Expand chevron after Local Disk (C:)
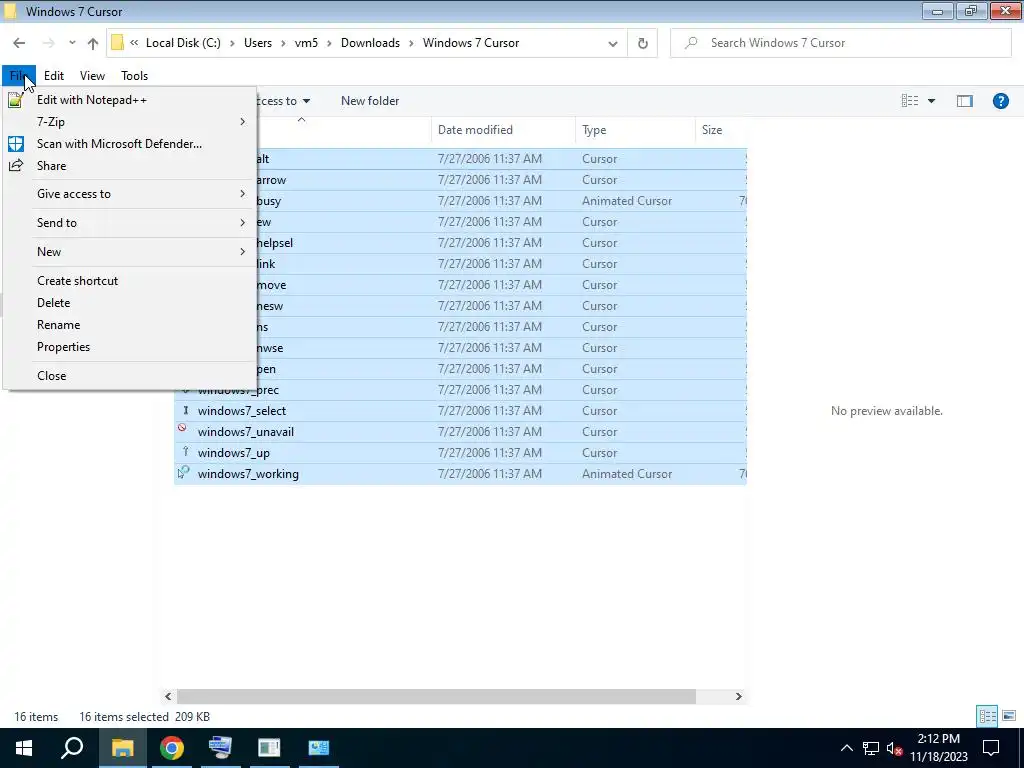The width and height of the screenshot is (1024, 768). 232,43
